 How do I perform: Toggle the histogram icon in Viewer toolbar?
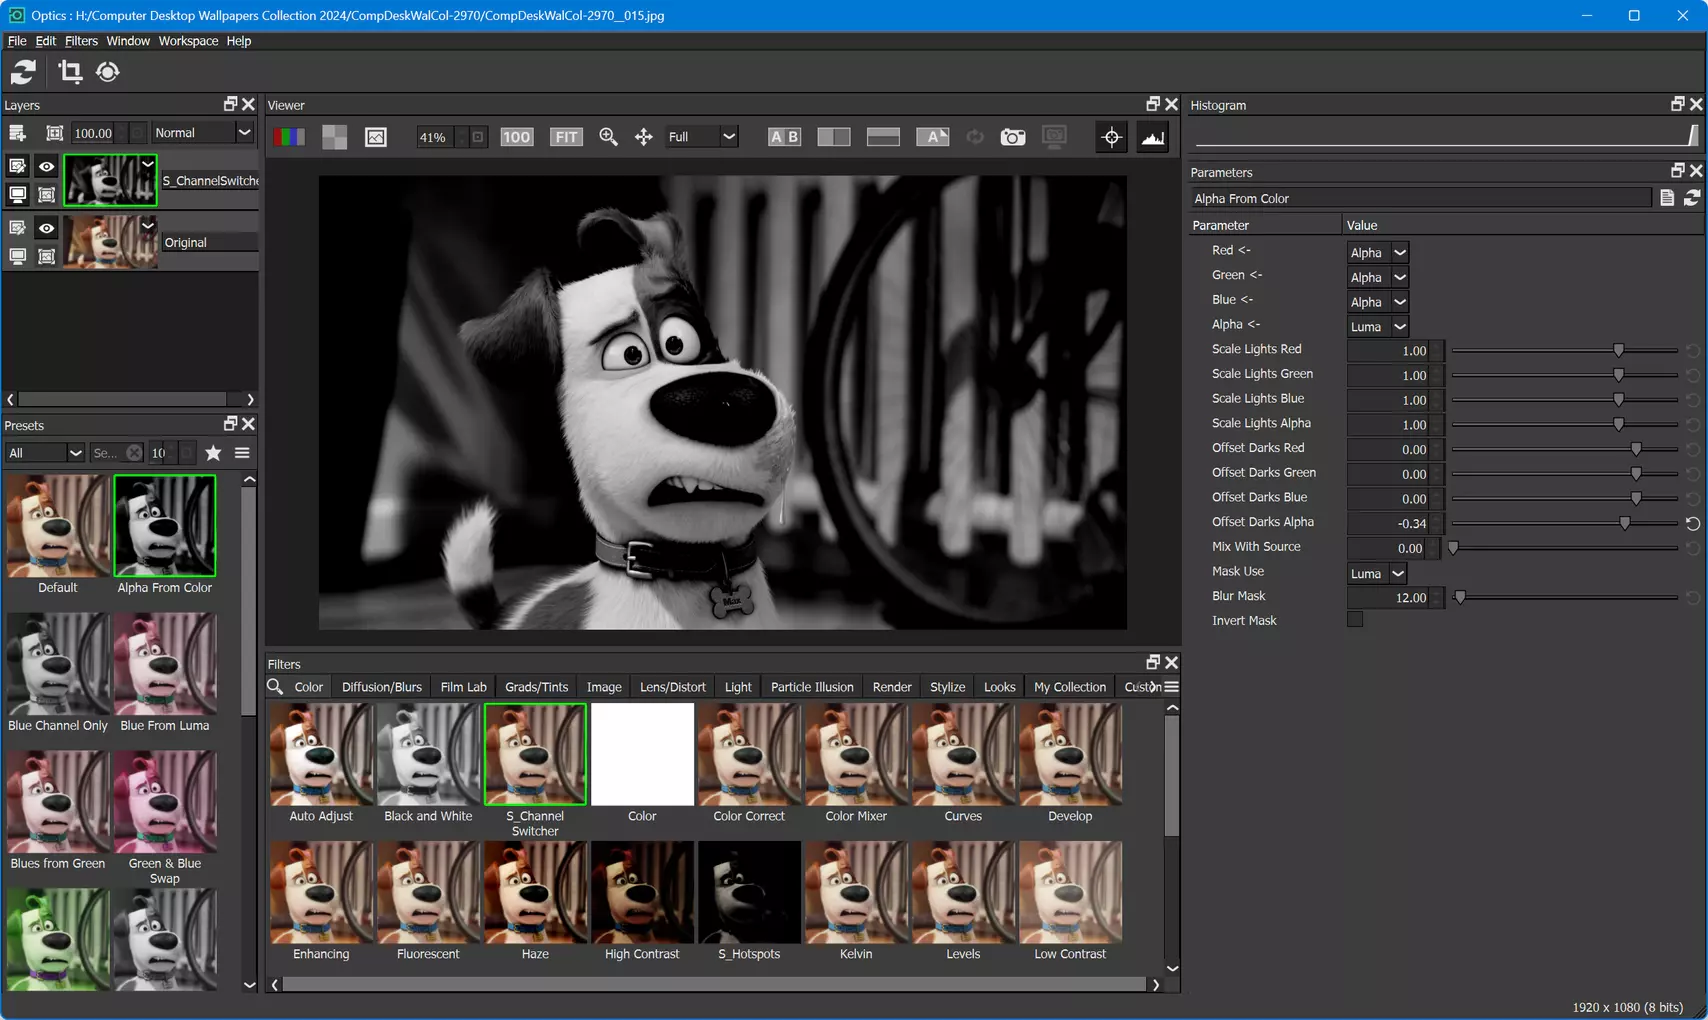tap(1153, 137)
